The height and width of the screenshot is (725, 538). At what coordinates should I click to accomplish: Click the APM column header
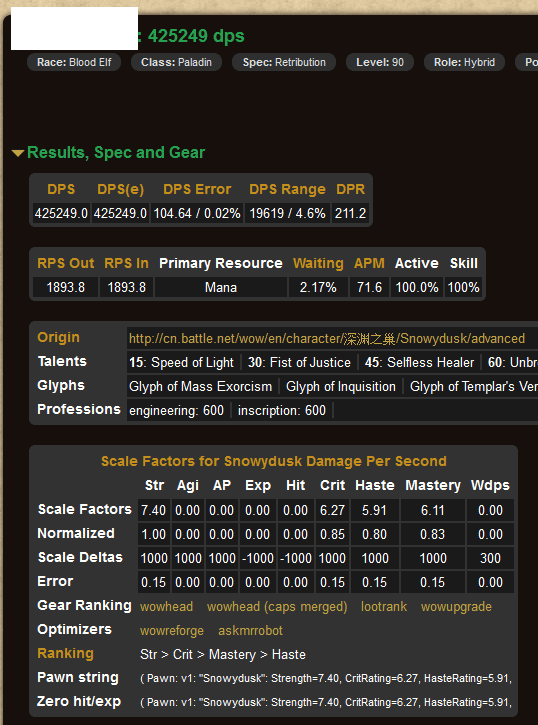(x=369, y=263)
